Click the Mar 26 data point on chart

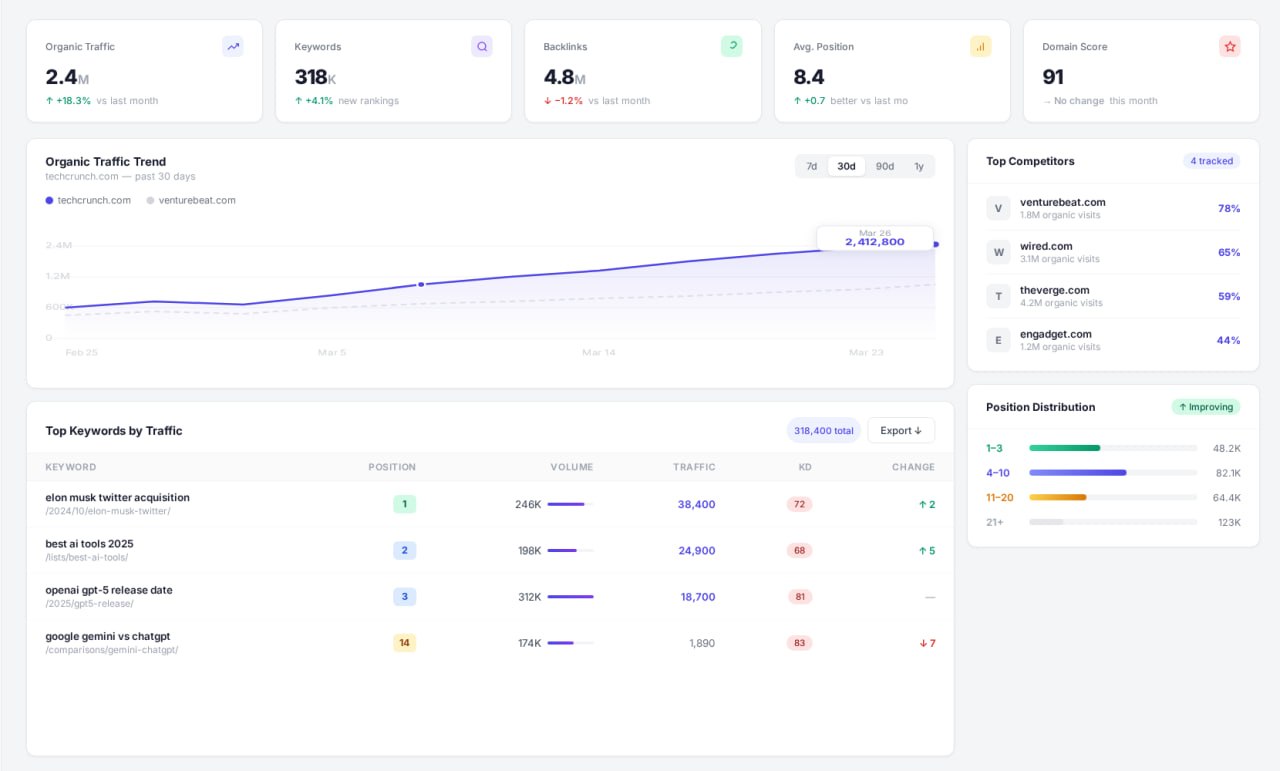[936, 244]
